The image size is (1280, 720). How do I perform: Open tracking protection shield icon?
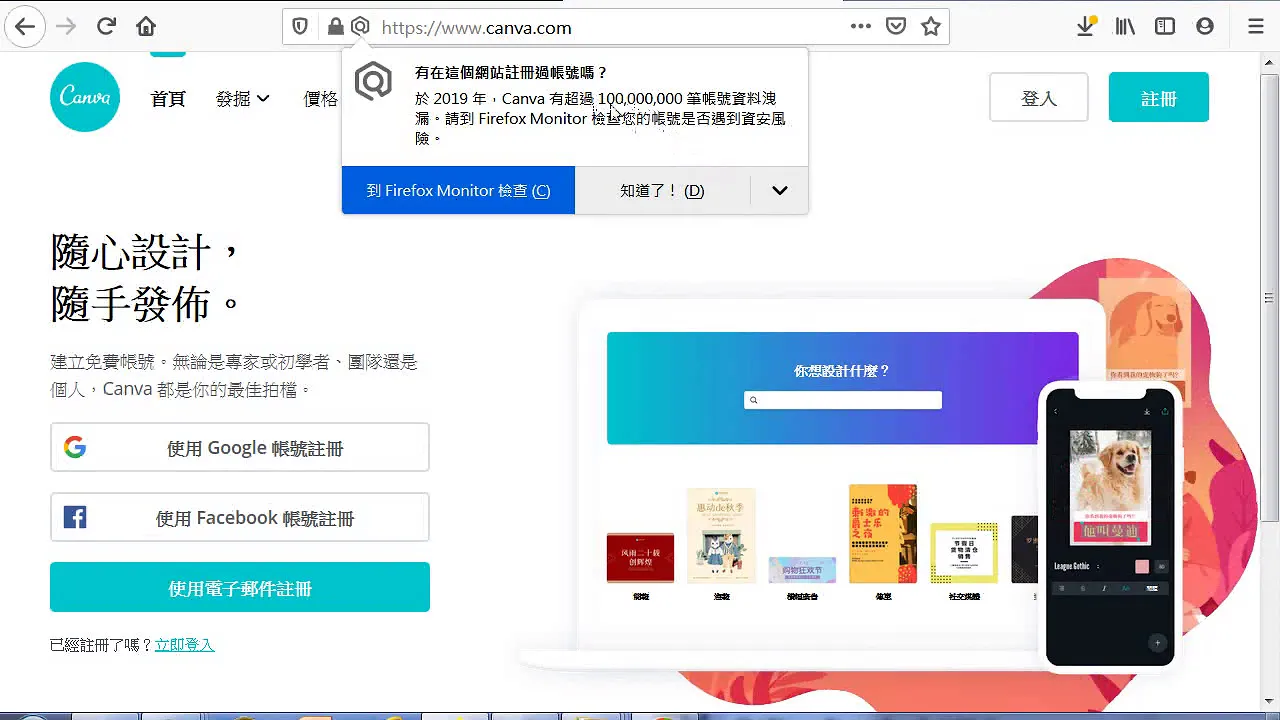300,27
